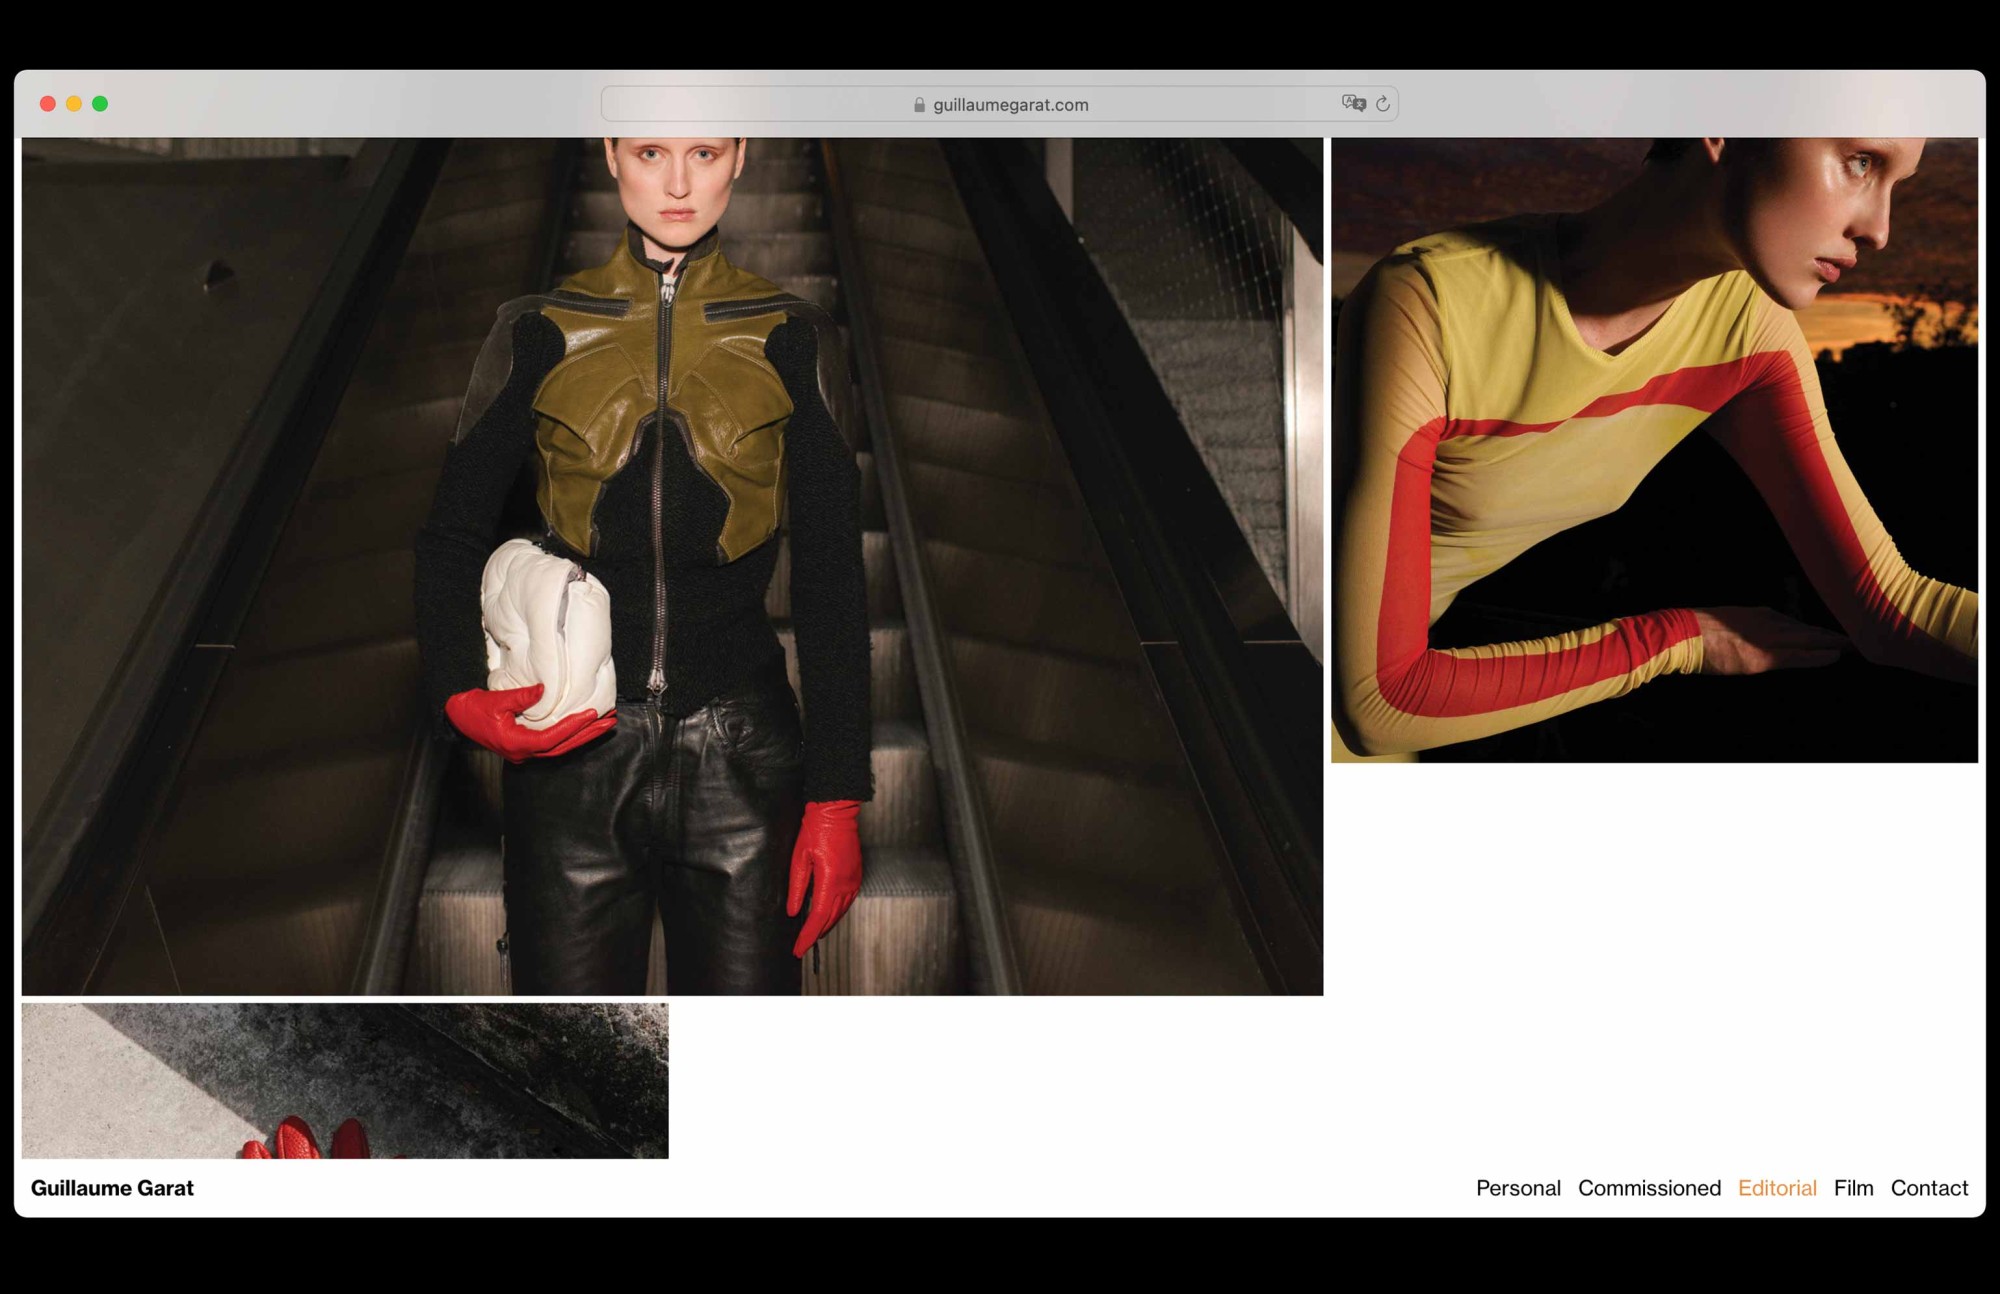Switch to the Commissioned section
The width and height of the screenshot is (2000, 1294).
[1649, 1188]
